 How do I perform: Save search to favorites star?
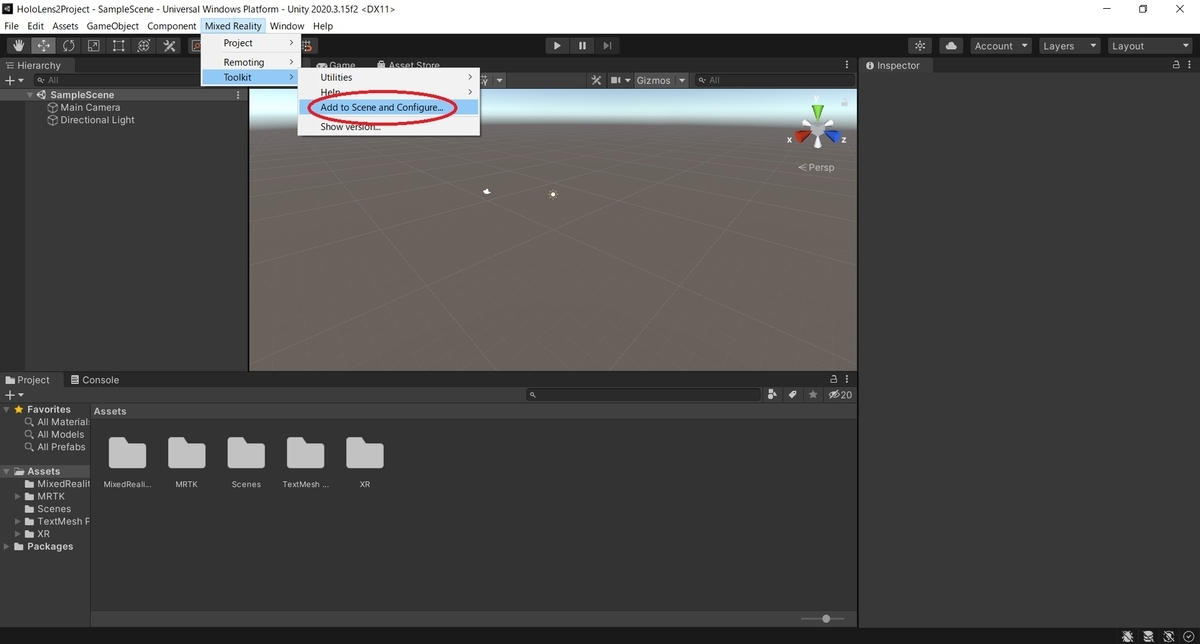coord(812,395)
